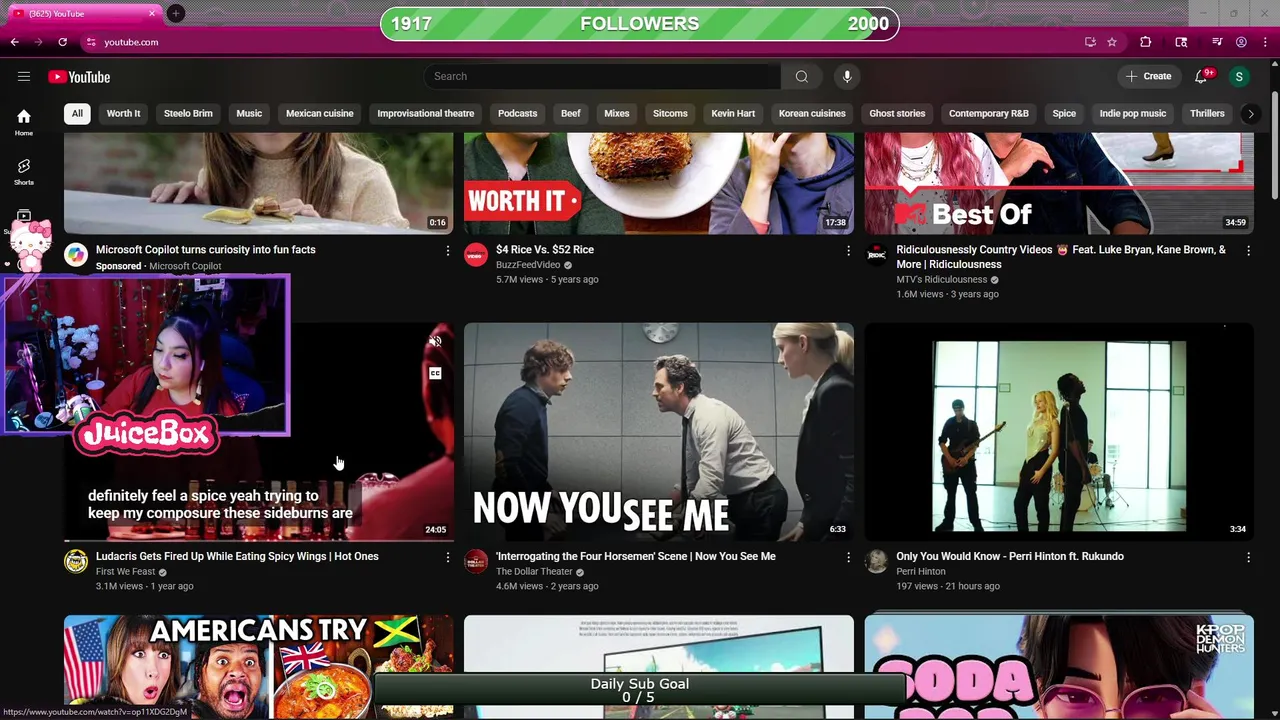Open options for Ridiculousnessly Country Videos
Image resolution: width=1280 pixels, height=720 pixels.
[x=1248, y=251]
